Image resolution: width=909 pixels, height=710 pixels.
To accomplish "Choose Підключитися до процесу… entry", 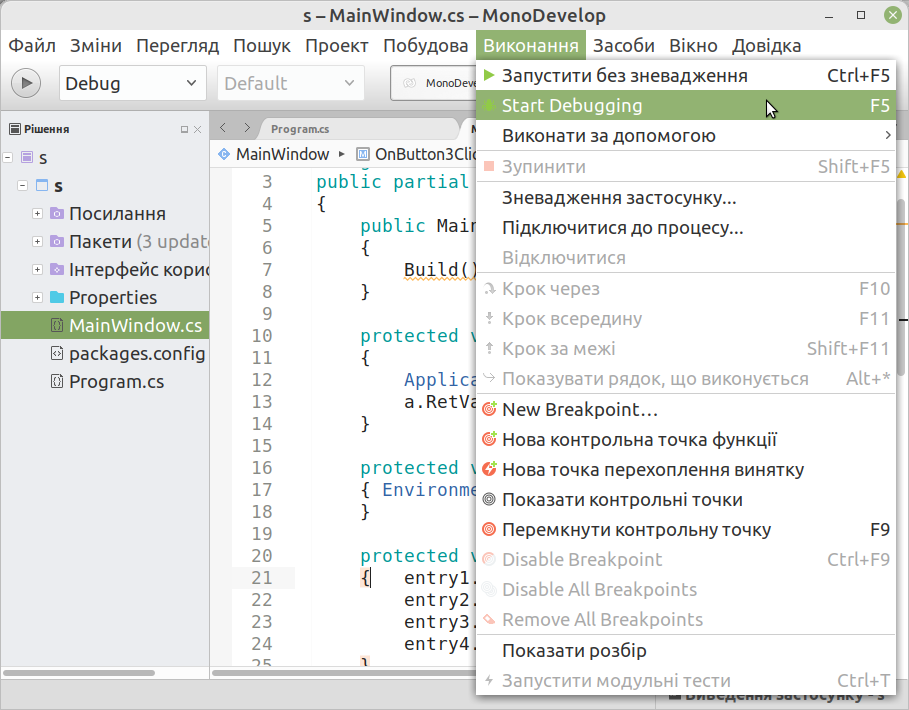I will (x=686, y=228).
